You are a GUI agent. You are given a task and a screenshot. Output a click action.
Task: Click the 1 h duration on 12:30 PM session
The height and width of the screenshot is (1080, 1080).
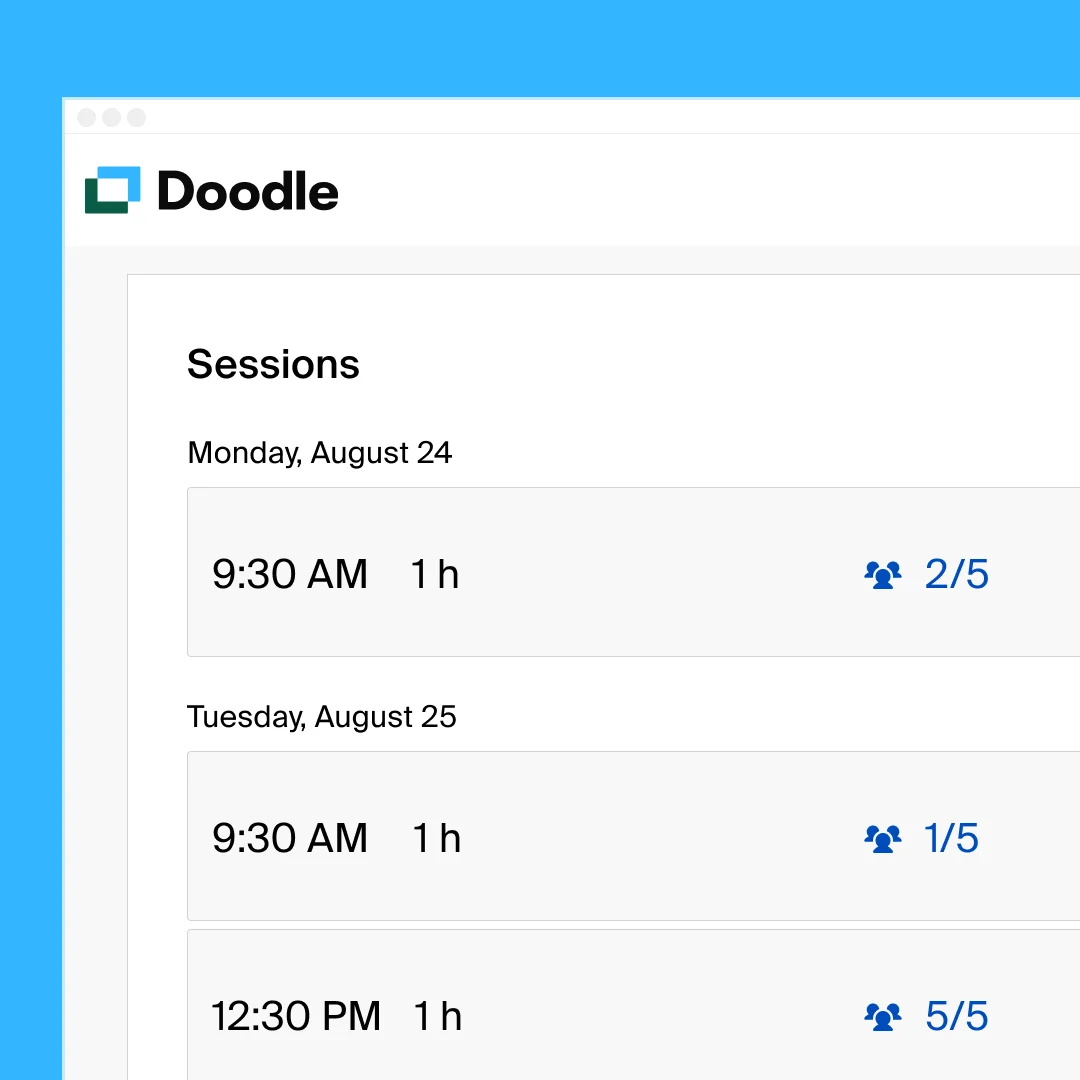[438, 1017]
